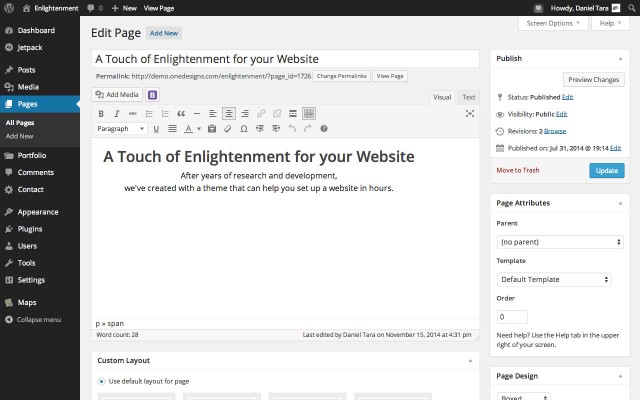Image resolution: width=640 pixels, height=400 pixels.
Task: Open the special character (omega) tool
Action: coord(244,129)
